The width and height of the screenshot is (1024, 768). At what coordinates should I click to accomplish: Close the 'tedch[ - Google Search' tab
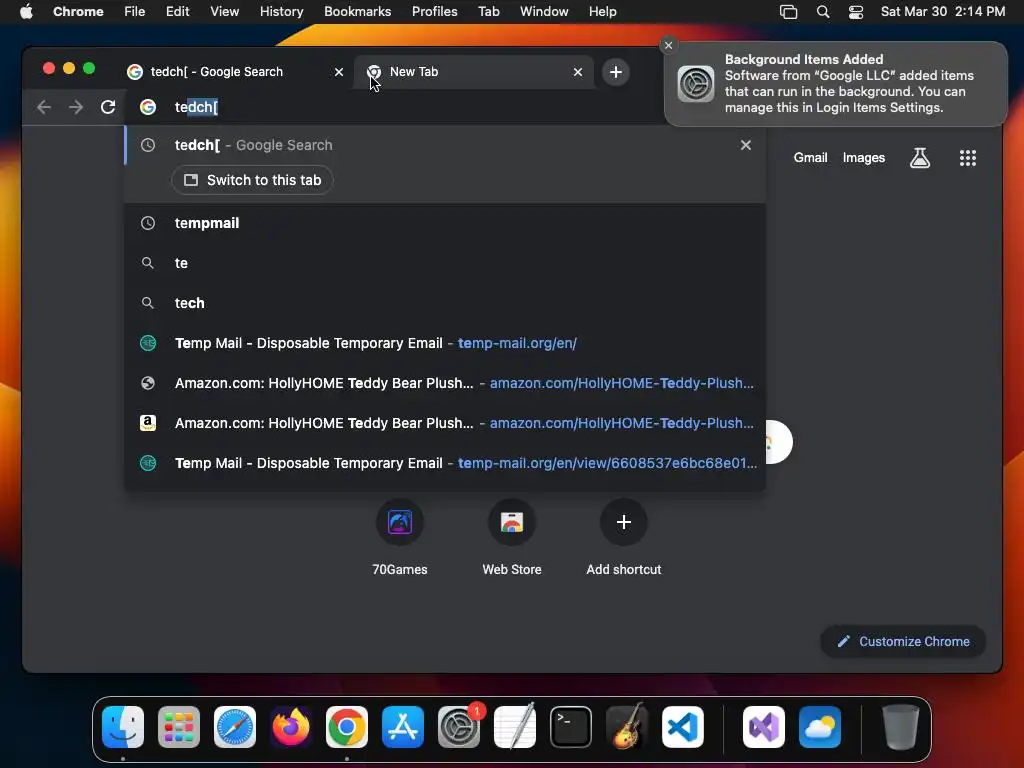[x=339, y=72]
